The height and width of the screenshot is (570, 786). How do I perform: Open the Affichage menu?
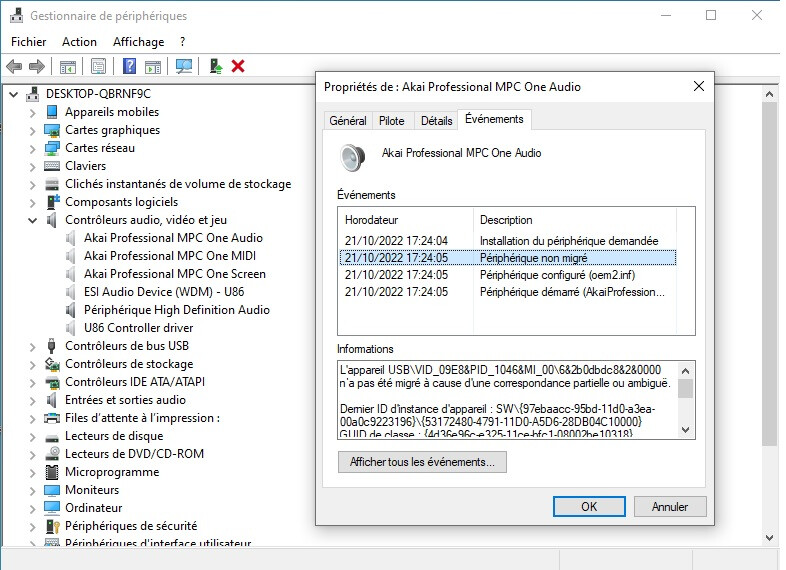point(138,42)
